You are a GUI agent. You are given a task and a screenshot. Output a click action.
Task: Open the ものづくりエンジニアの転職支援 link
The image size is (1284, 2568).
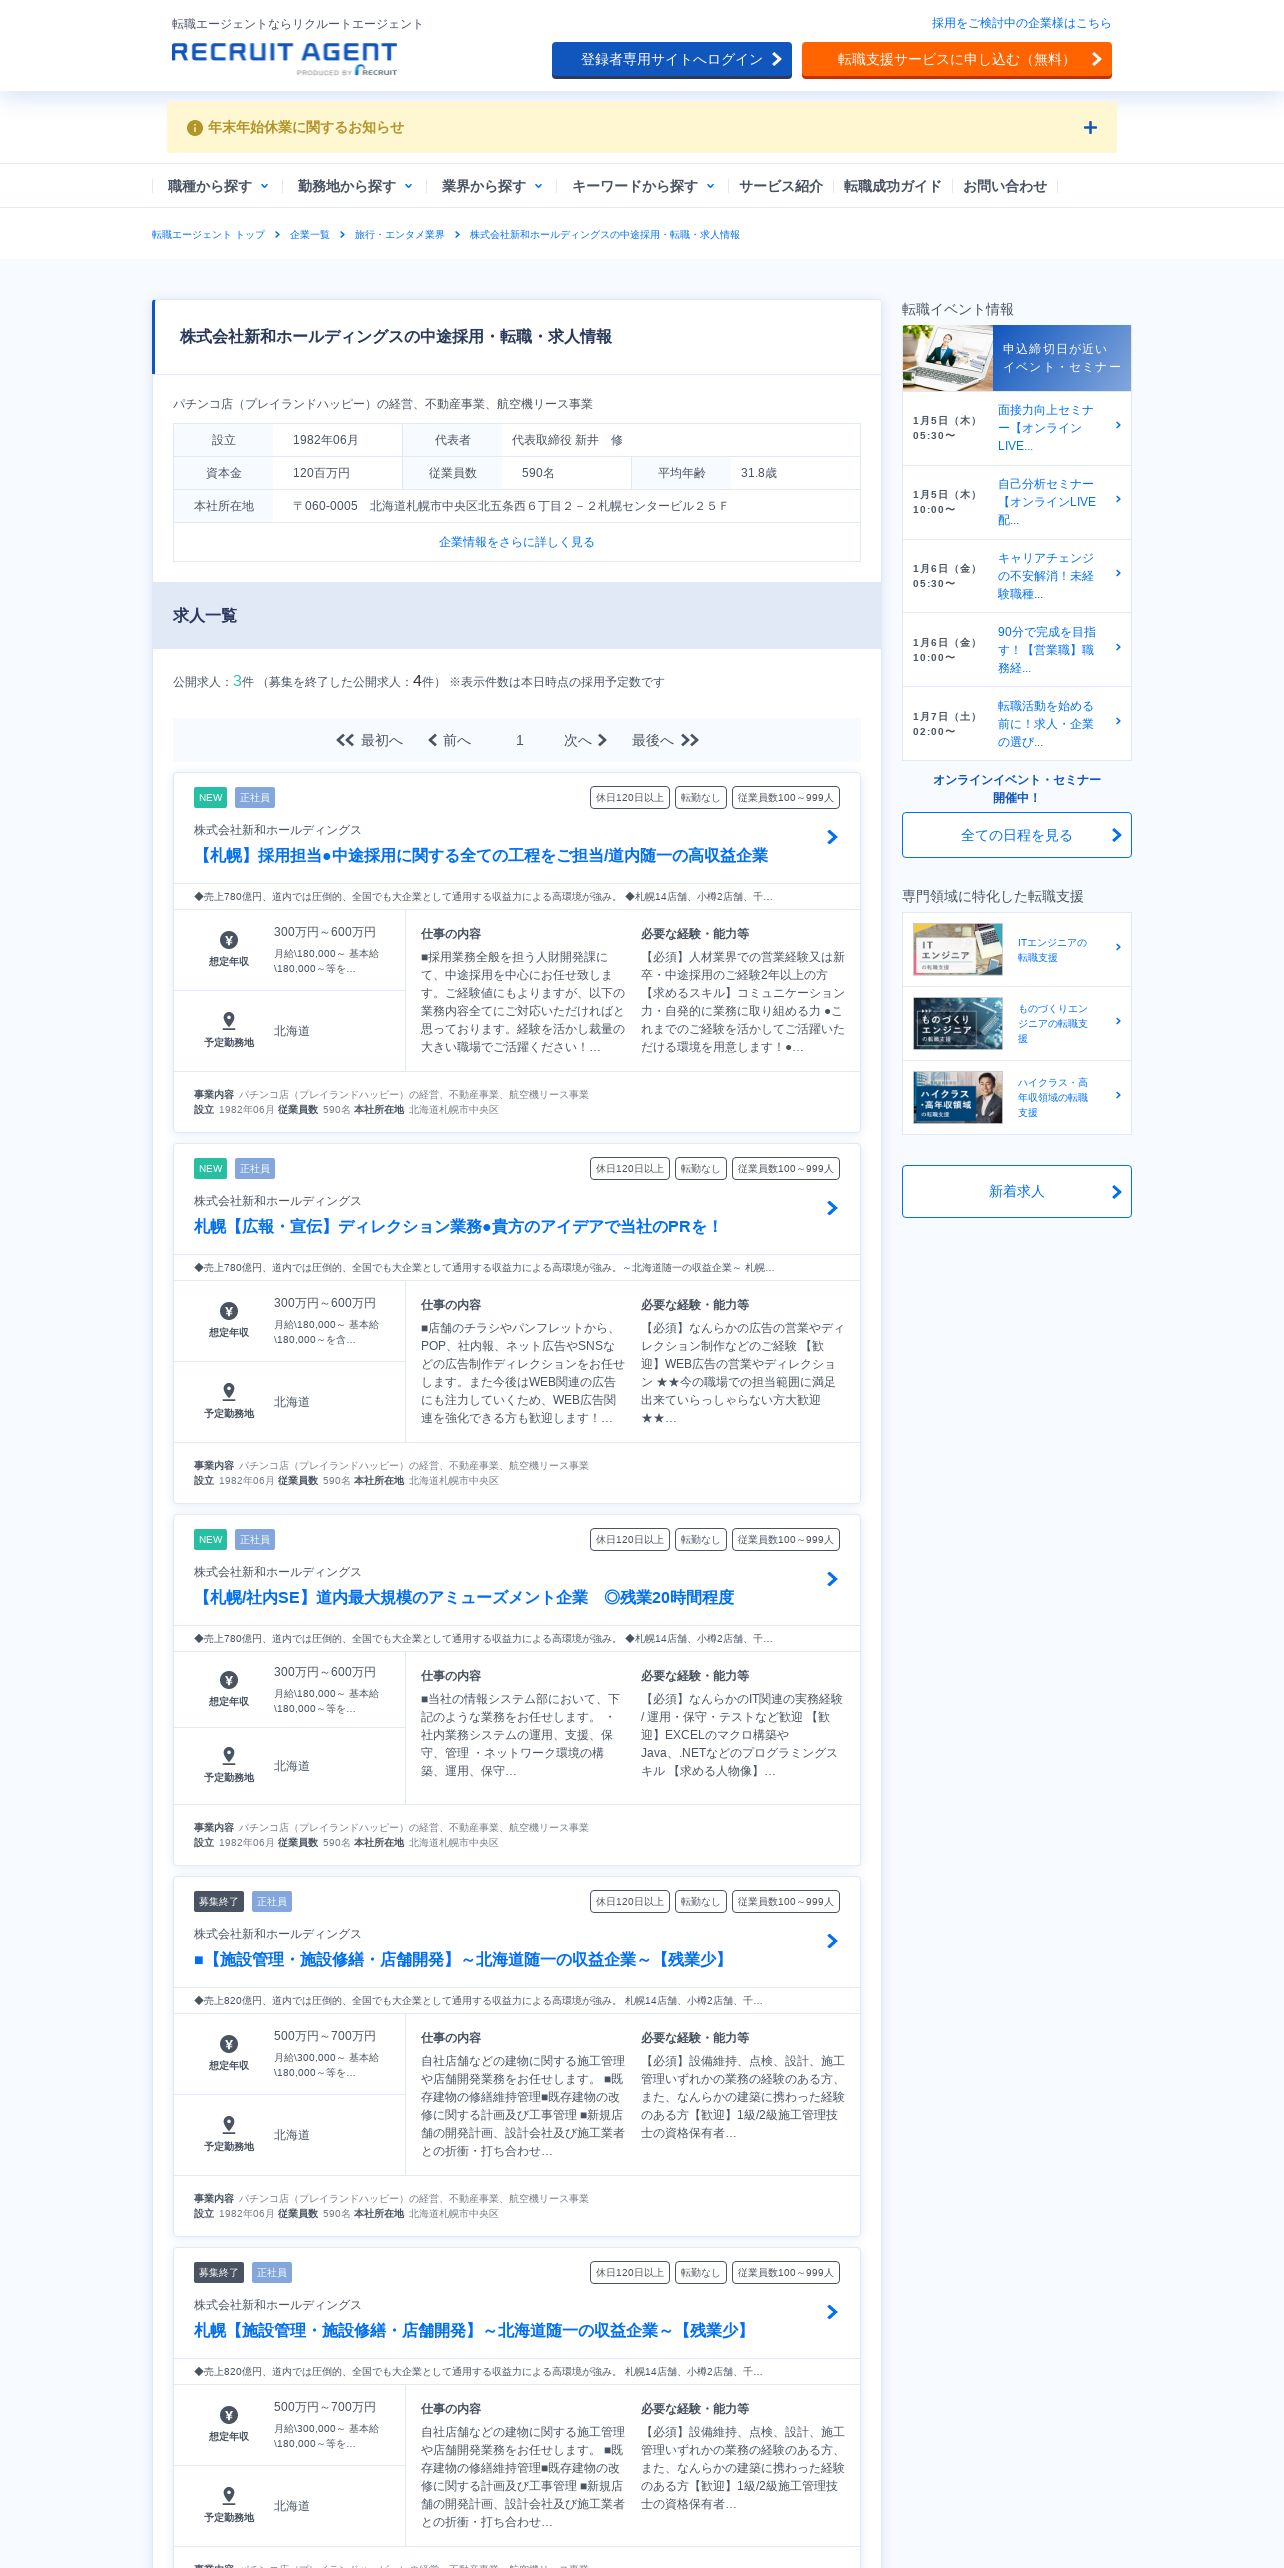(1053, 1024)
